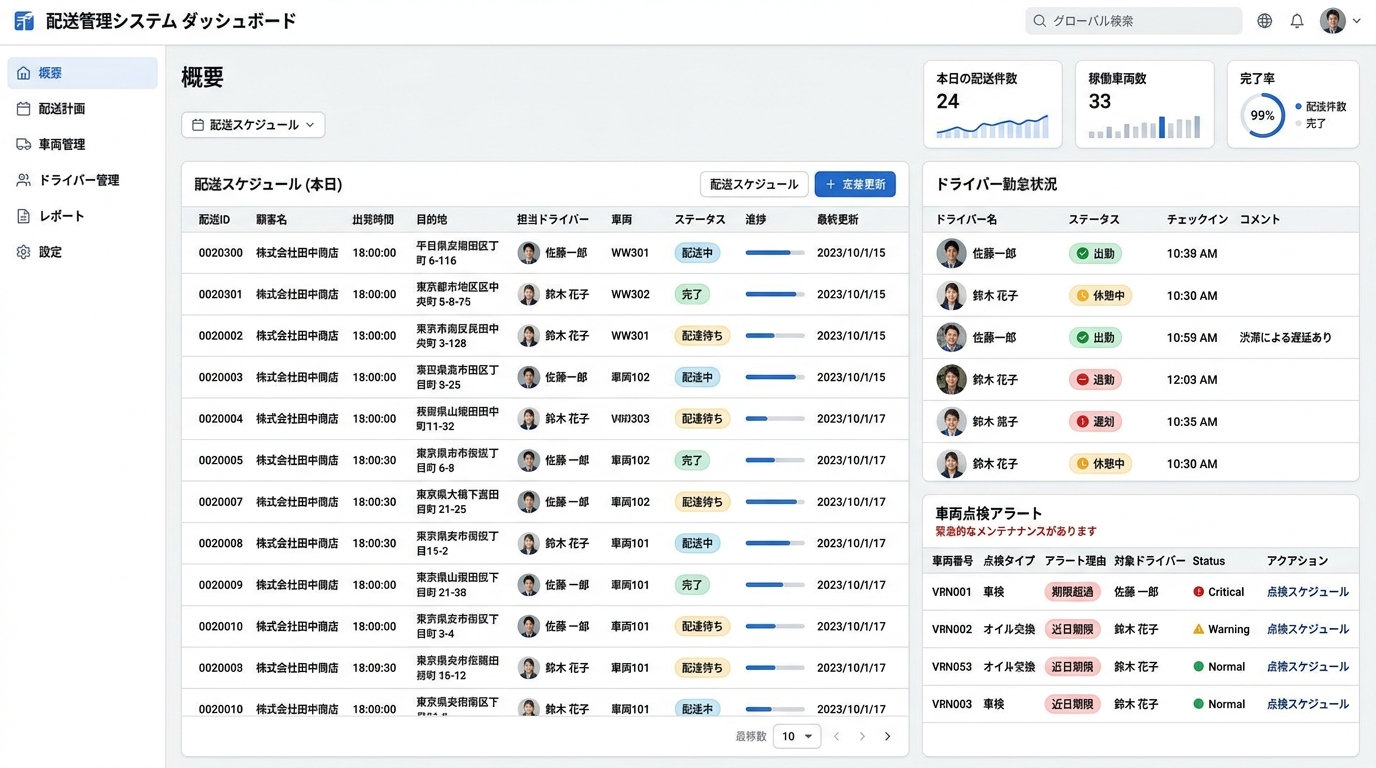Click the dashboard logo icon in header

pyautogui.click(x=24, y=21)
